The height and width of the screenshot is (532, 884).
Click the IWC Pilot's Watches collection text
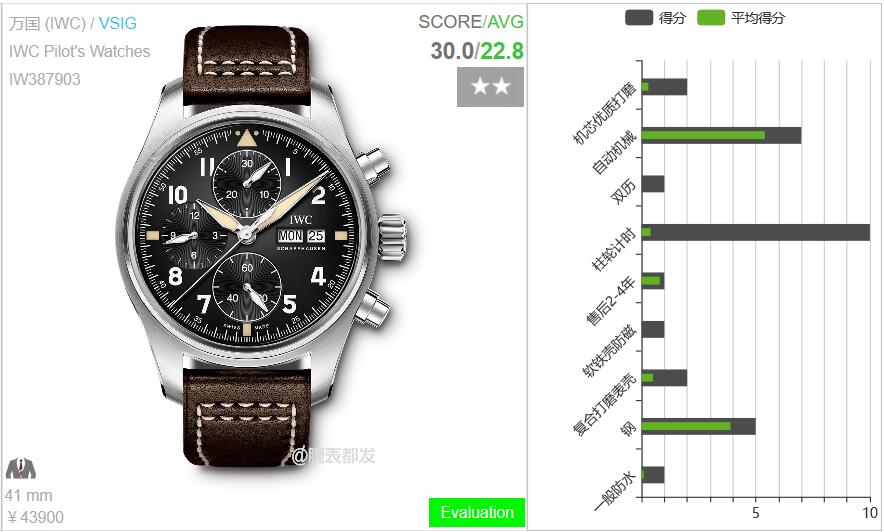coord(79,51)
